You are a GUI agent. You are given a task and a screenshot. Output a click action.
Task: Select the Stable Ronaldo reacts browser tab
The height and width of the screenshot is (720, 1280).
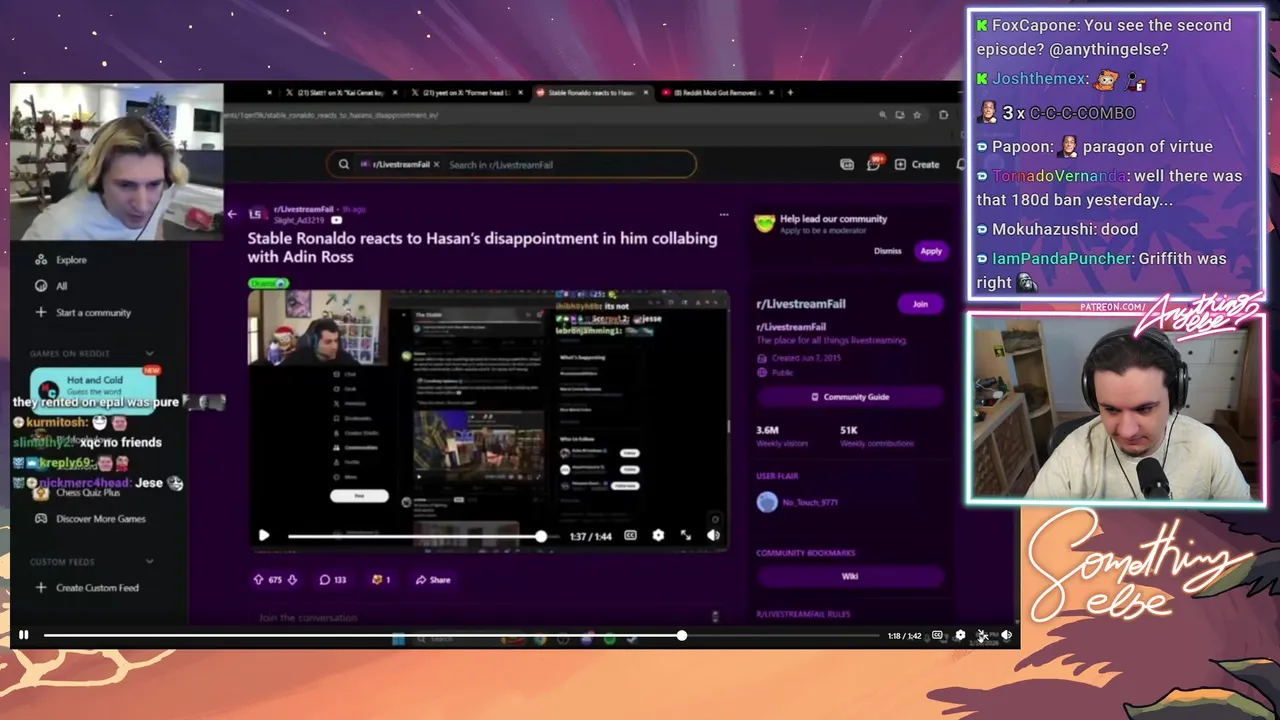(x=592, y=92)
